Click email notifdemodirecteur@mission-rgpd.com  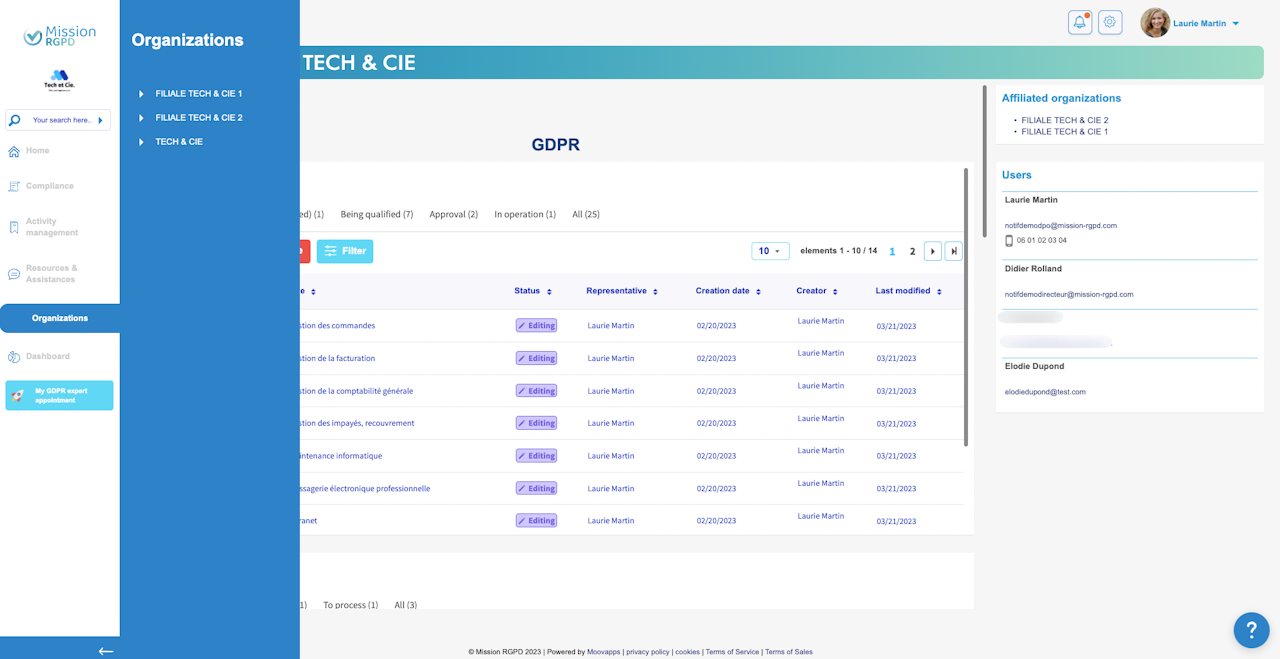tap(1069, 295)
